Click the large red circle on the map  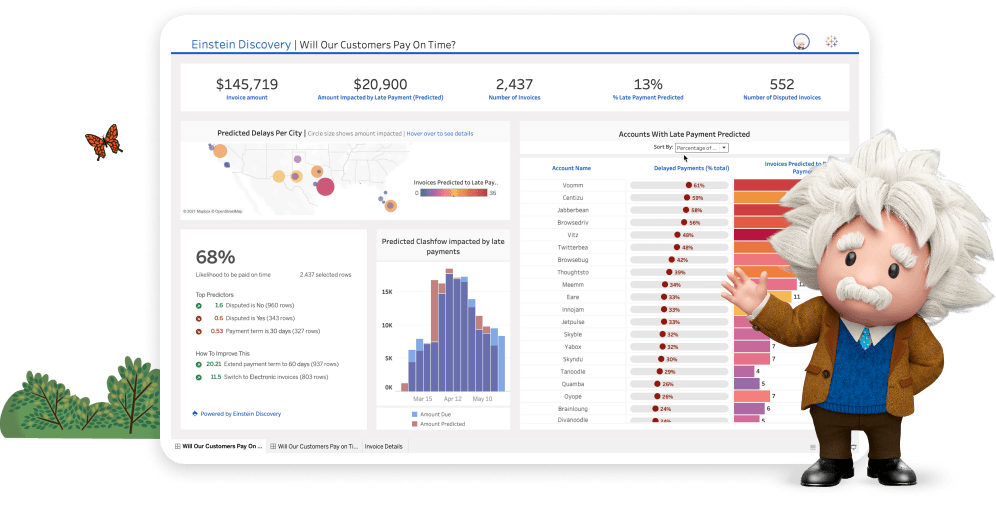pos(325,186)
